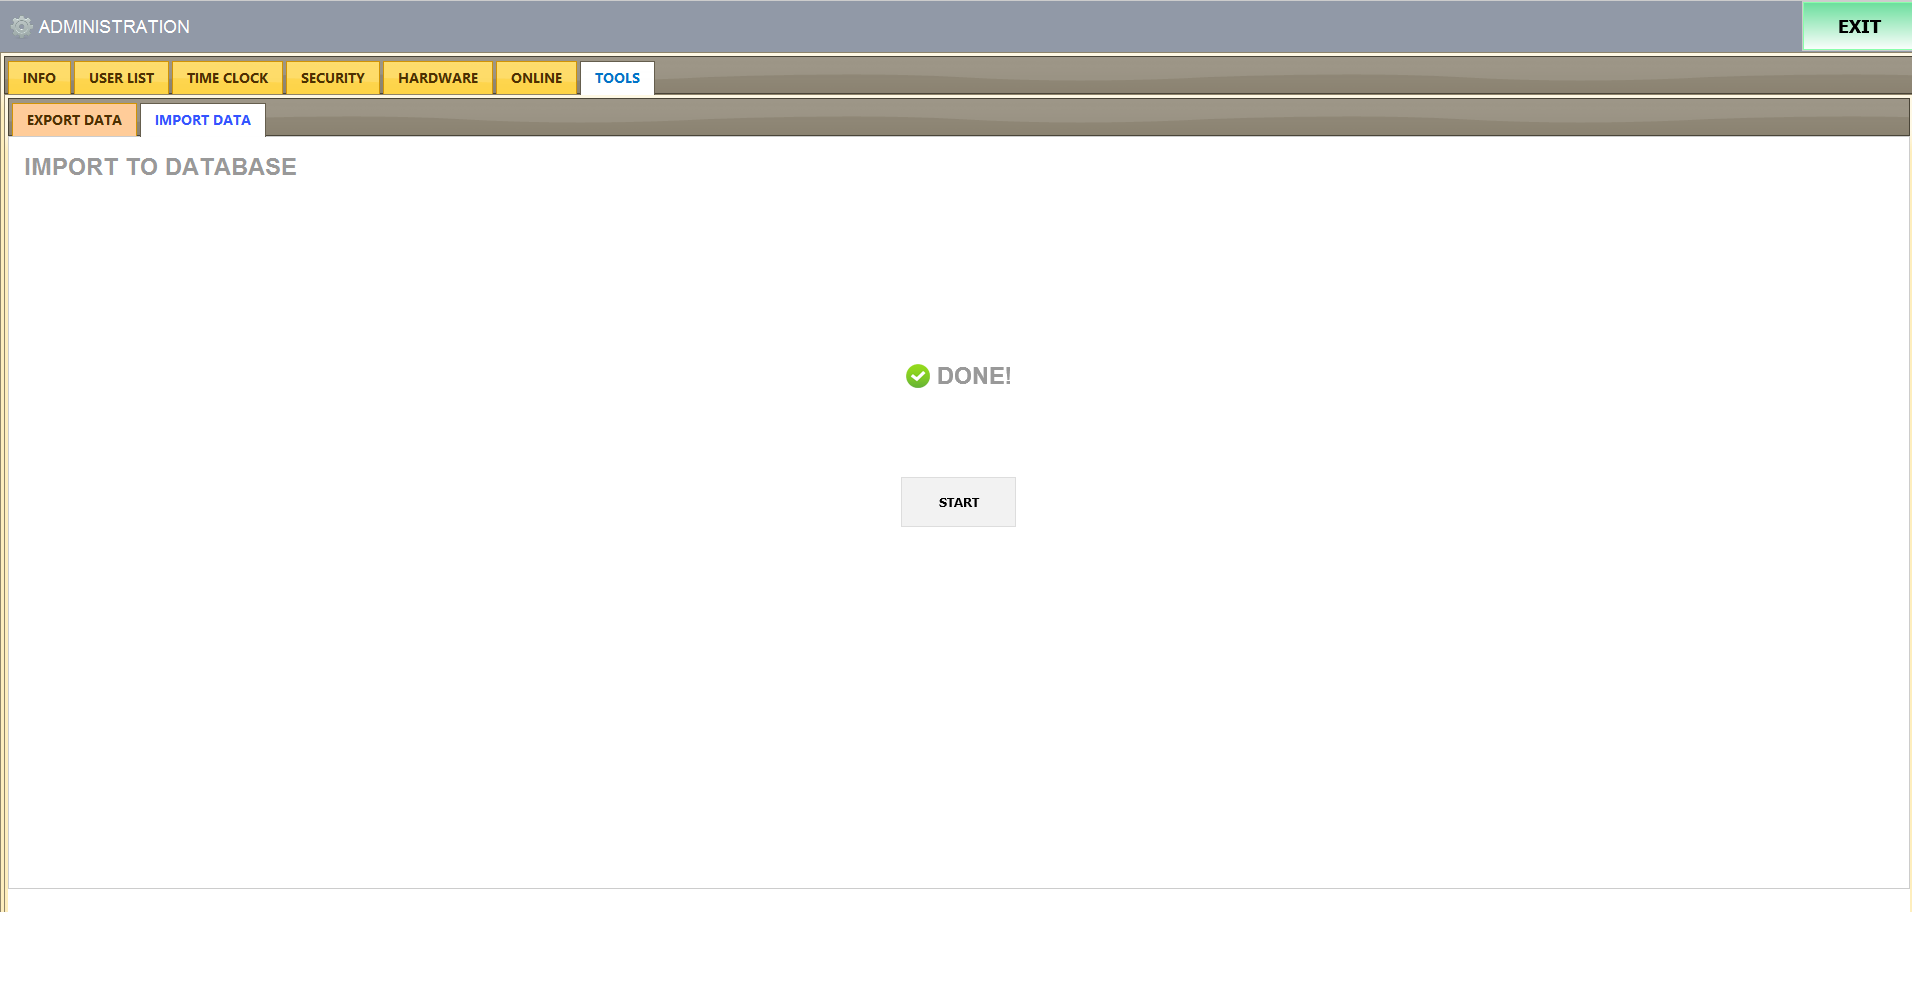The image size is (1919, 997).
Task: Select the SECURITY tab
Action: [332, 78]
